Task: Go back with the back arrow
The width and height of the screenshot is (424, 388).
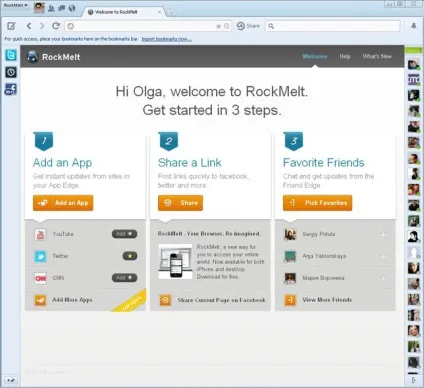Action: point(29,26)
